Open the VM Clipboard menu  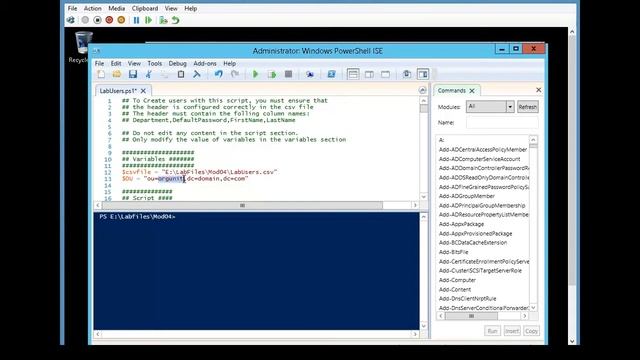tap(145, 9)
